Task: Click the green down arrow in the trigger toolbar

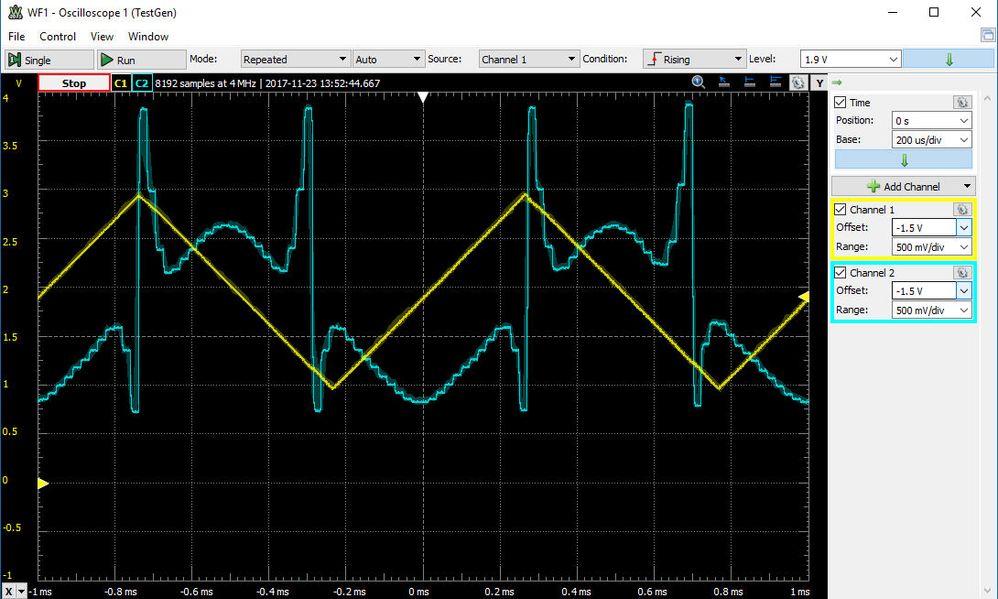Action: click(948, 59)
